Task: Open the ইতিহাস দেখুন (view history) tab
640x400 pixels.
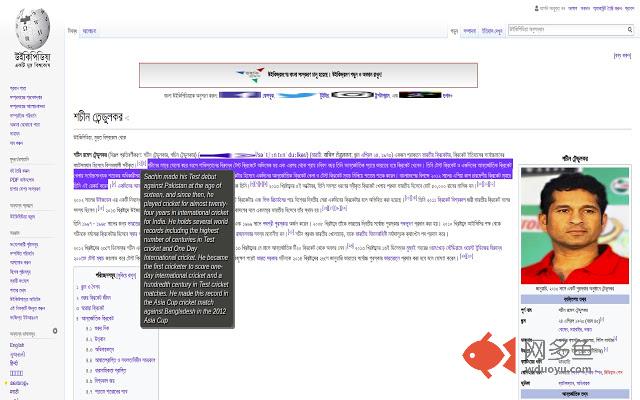Action: click(x=492, y=31)
